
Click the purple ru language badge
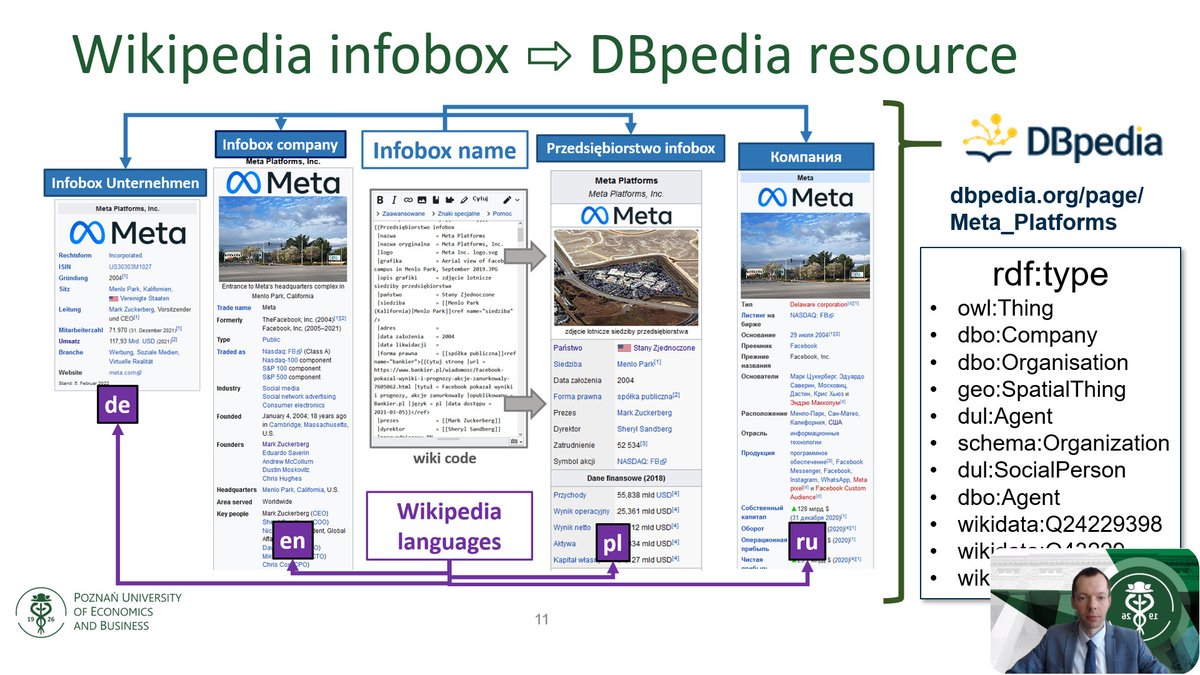807,543
